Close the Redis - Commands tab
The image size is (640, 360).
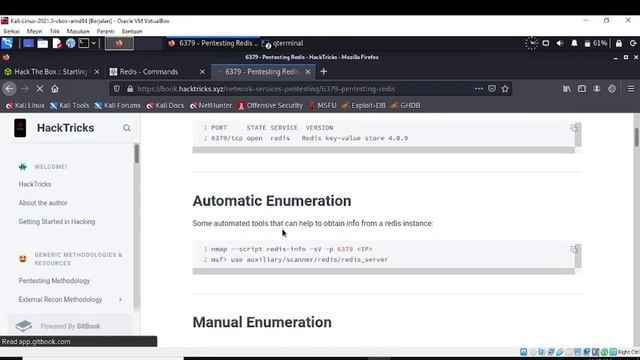click(x=202, y=72)
